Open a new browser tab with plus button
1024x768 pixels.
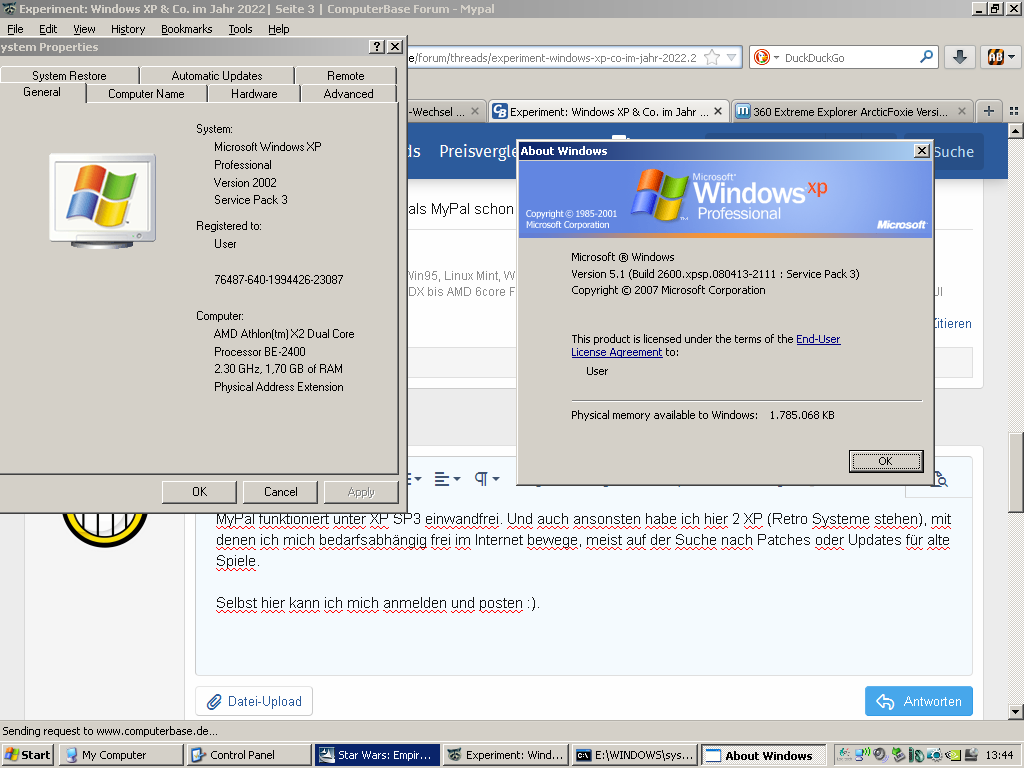989,111
